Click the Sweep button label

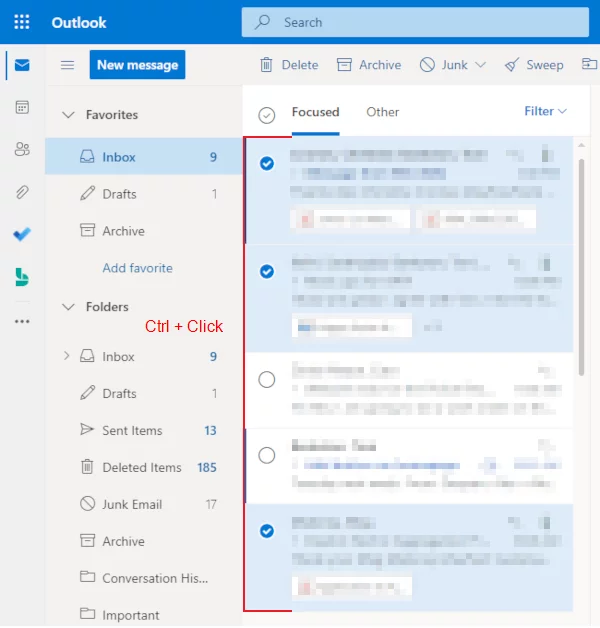pos(545,65)
